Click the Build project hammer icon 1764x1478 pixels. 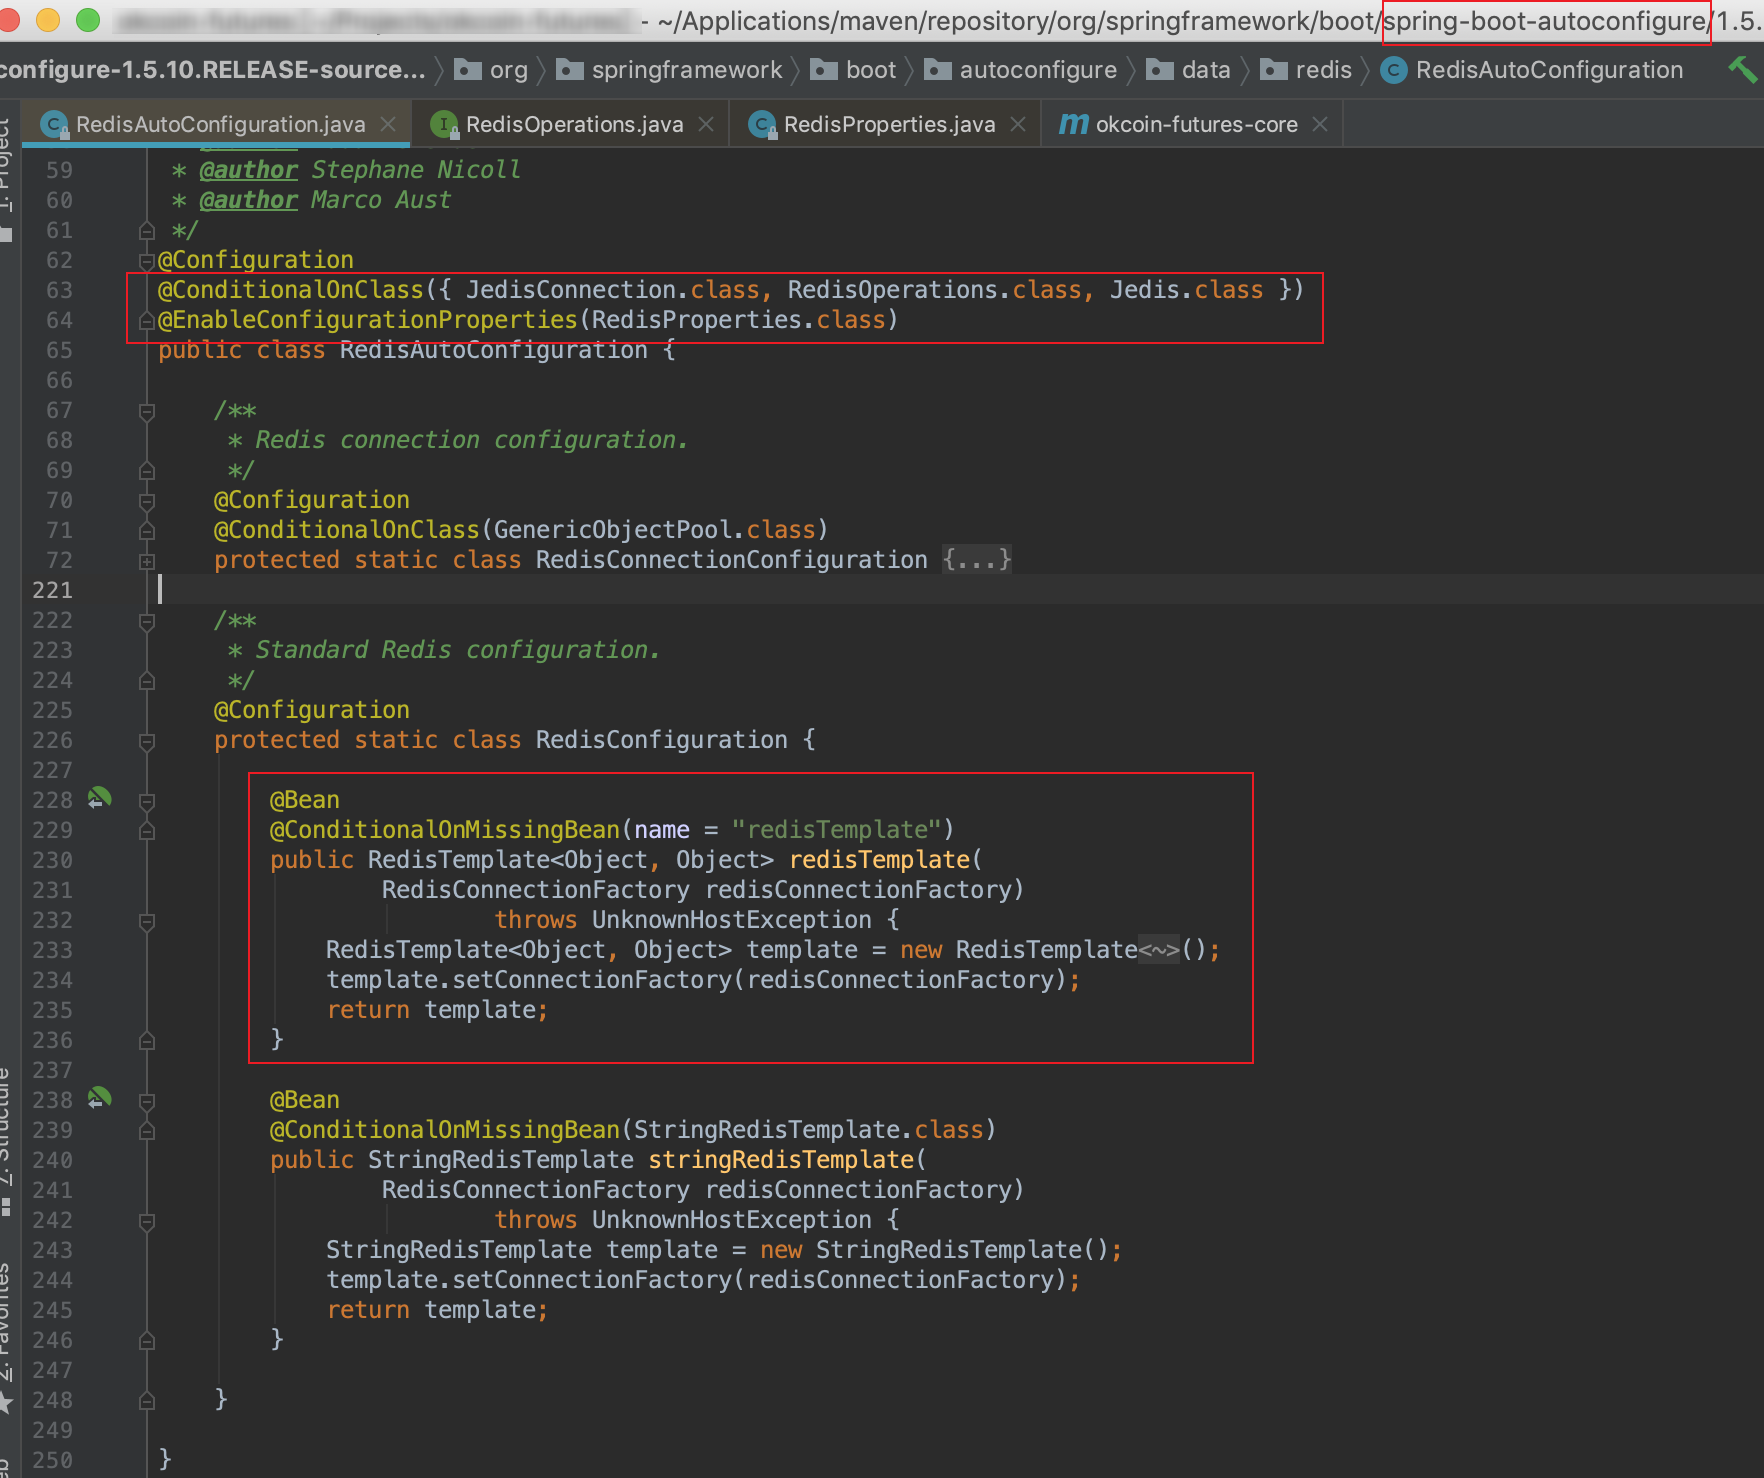pos(1742,69)
